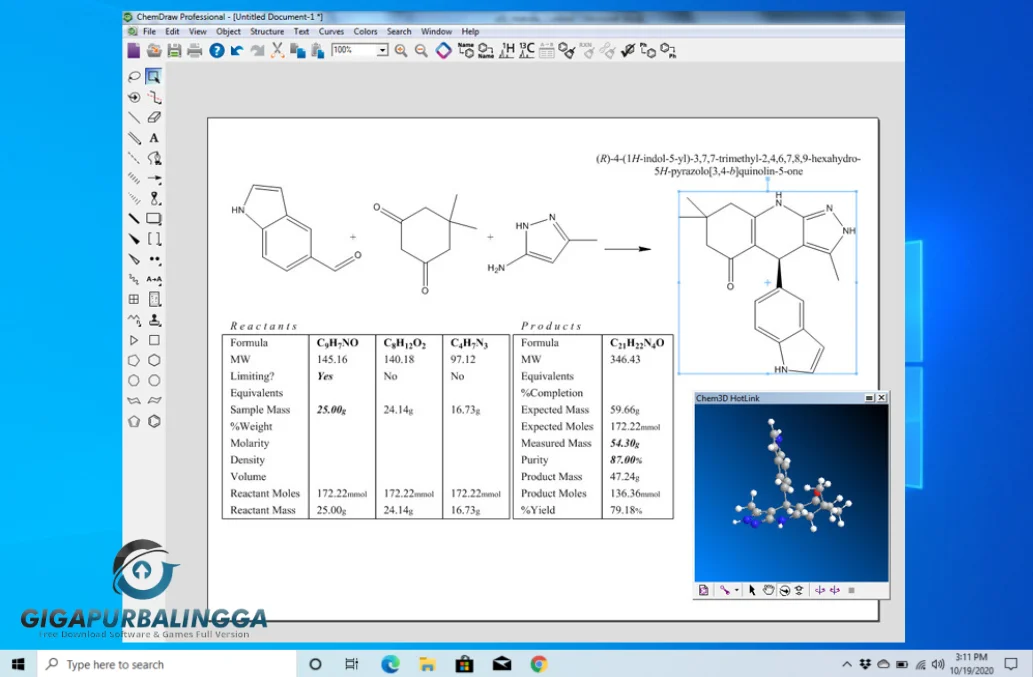
Task: Paste clipboard contents from toolbar
Action: (318, 50)
